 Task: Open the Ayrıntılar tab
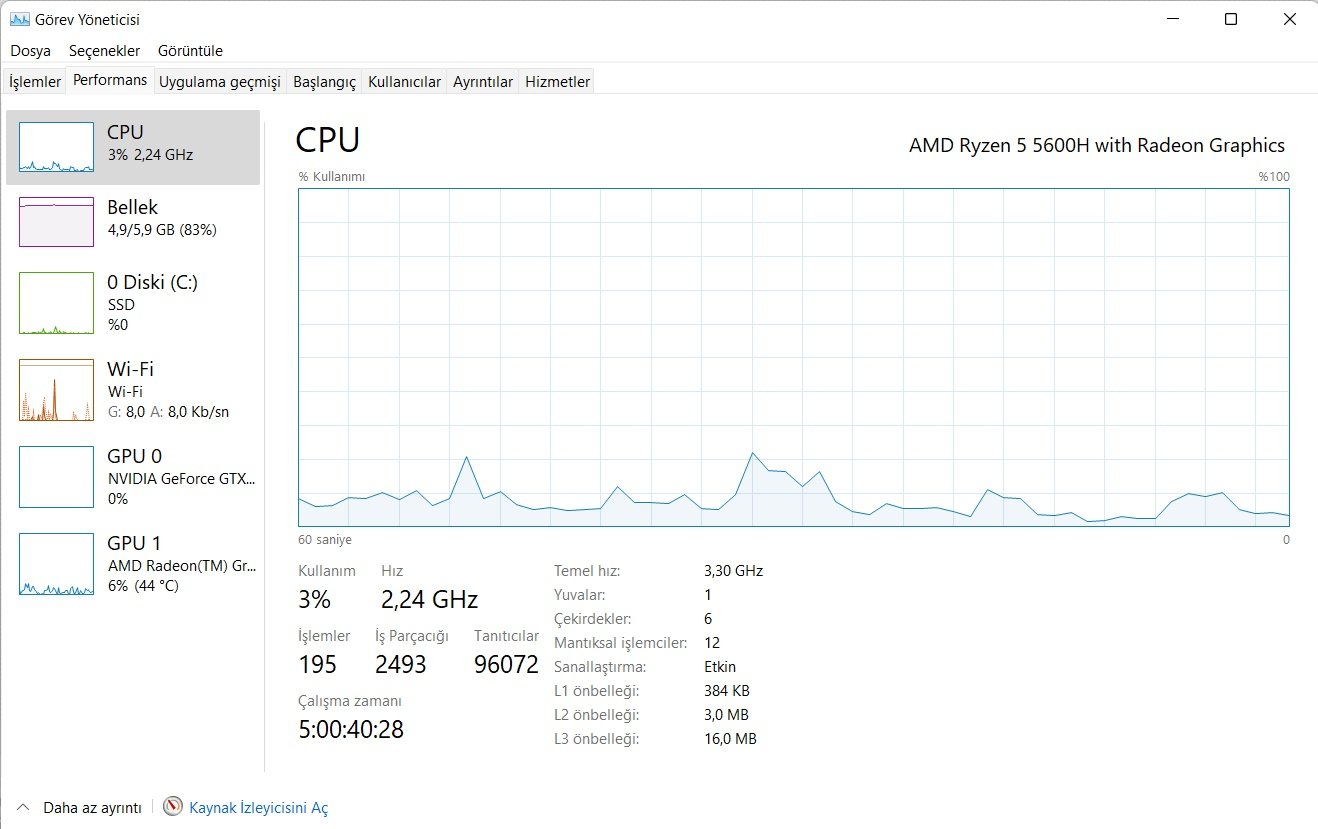pyautogui.click(x=483, y=82)
